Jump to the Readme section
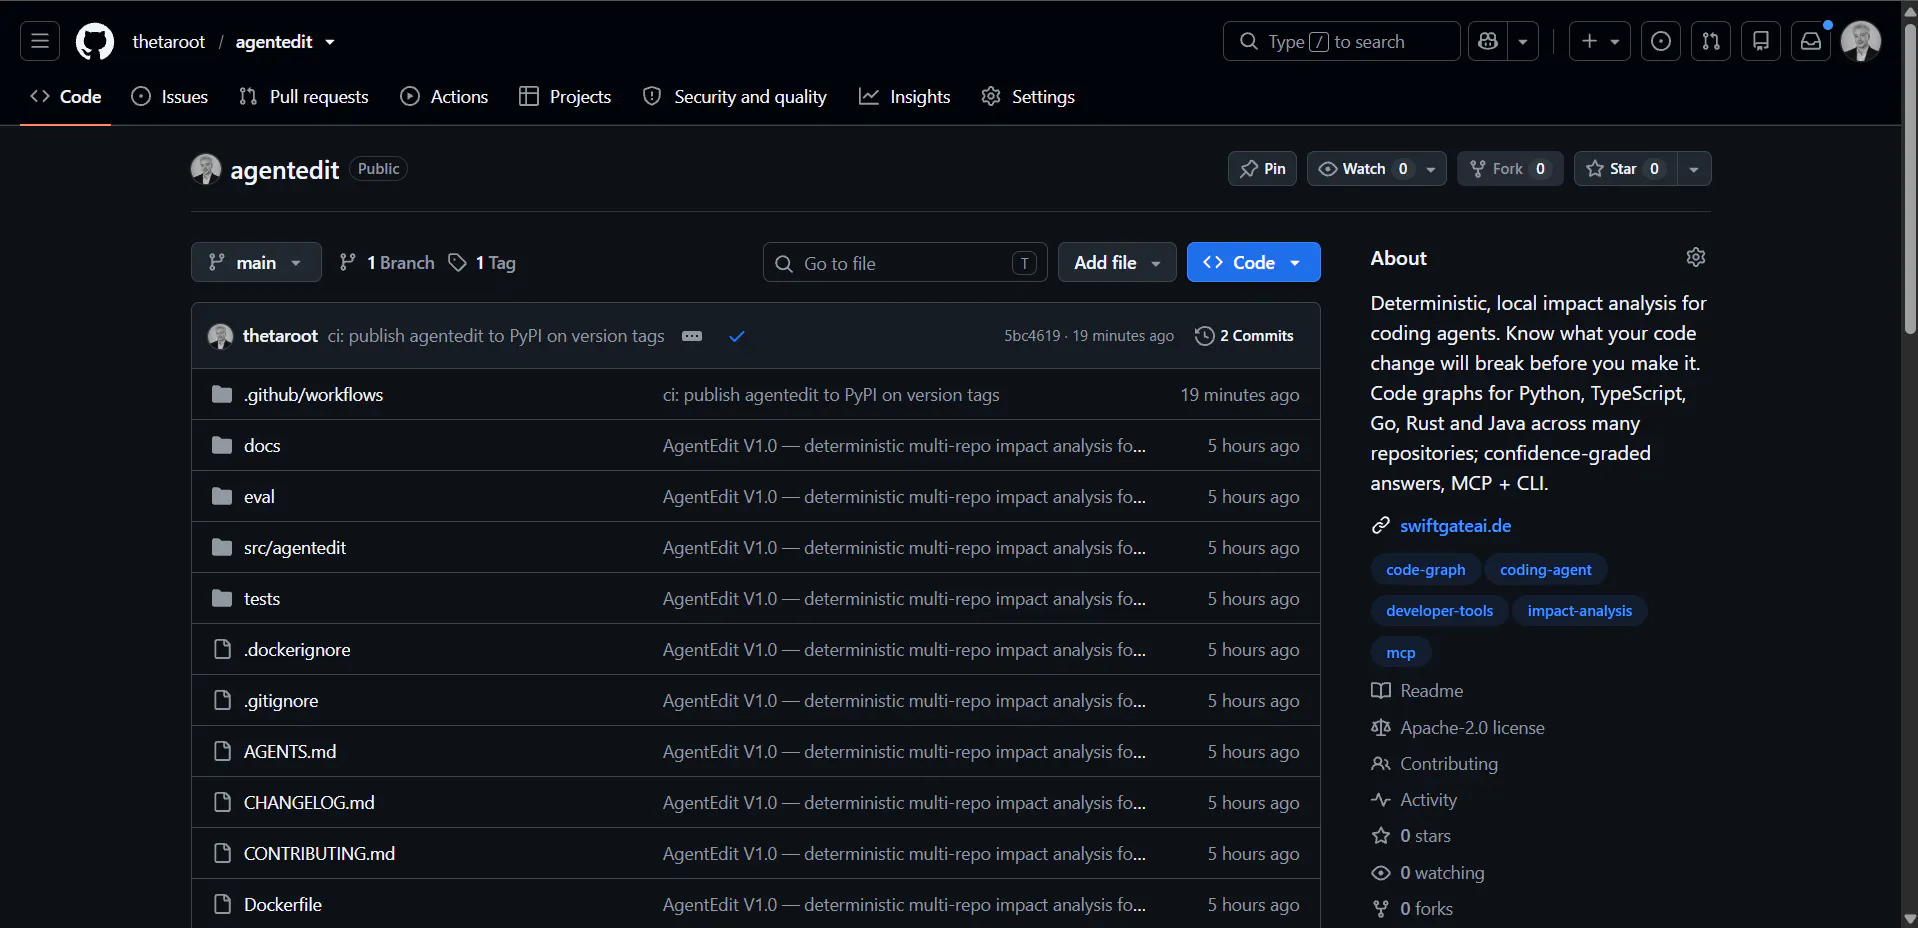The image size is (1918, 928). click(1431, 691)
